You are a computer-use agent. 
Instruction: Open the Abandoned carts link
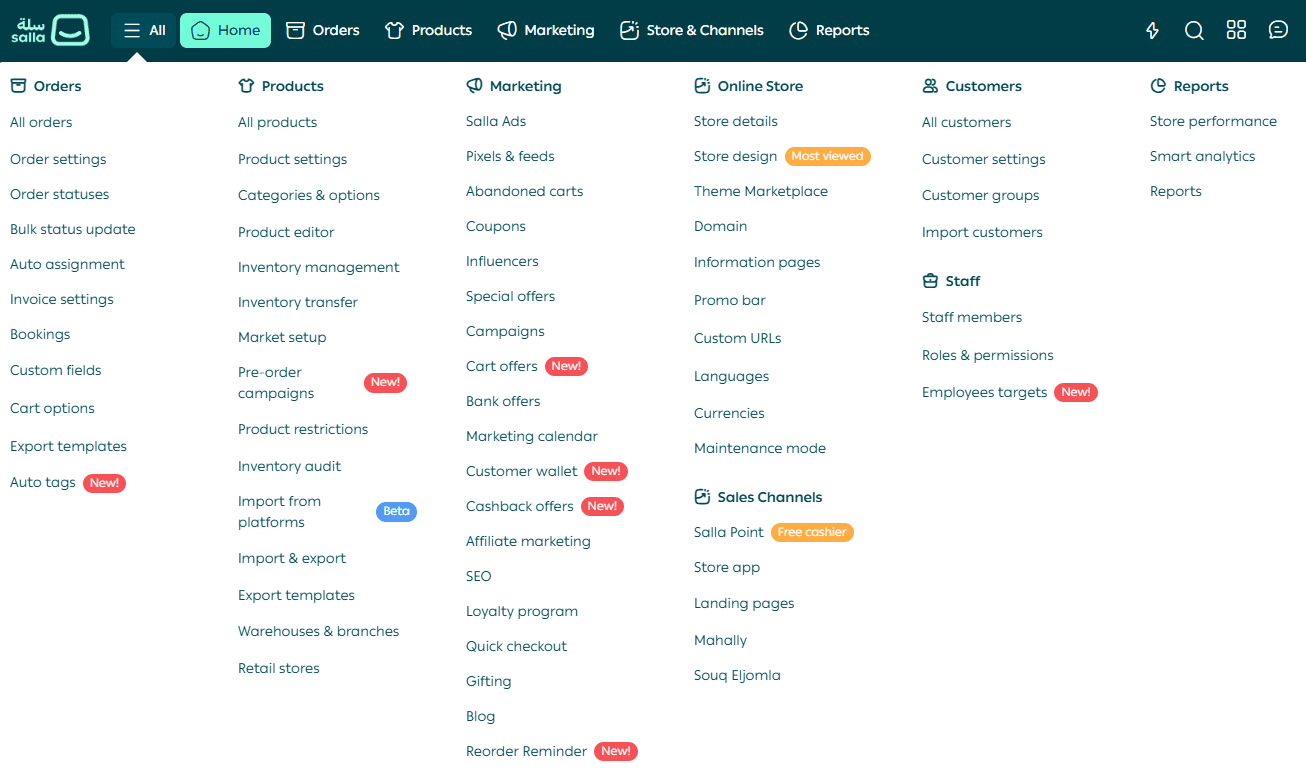[x=524, y=191]
